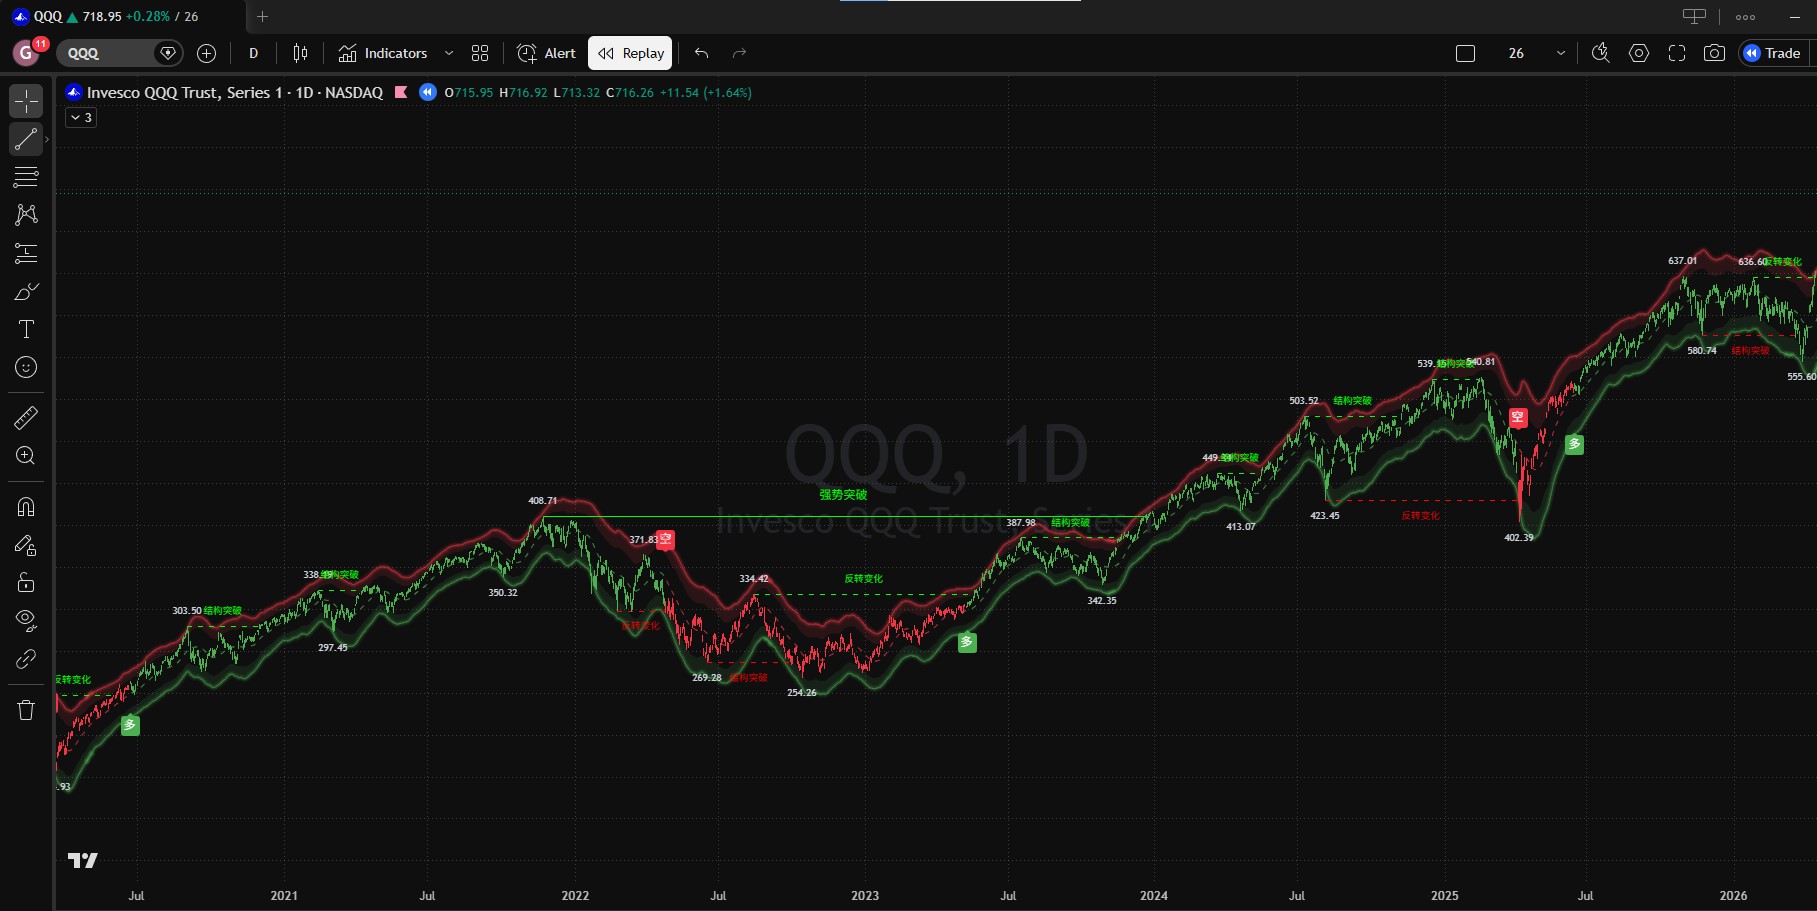Click the Invesco QQQ Trust legend title
The image size is (1817, 911).
pyautogui.click(x=235, y=92)
